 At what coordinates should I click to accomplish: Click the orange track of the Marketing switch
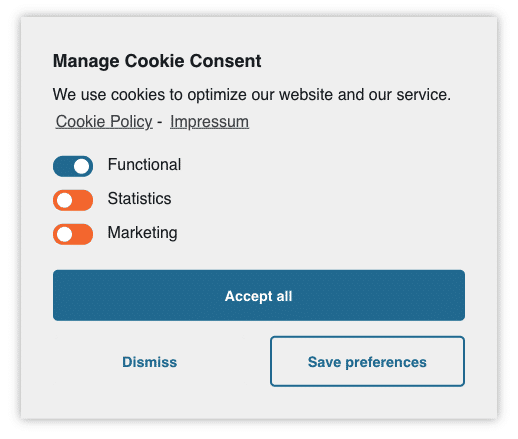83,234
